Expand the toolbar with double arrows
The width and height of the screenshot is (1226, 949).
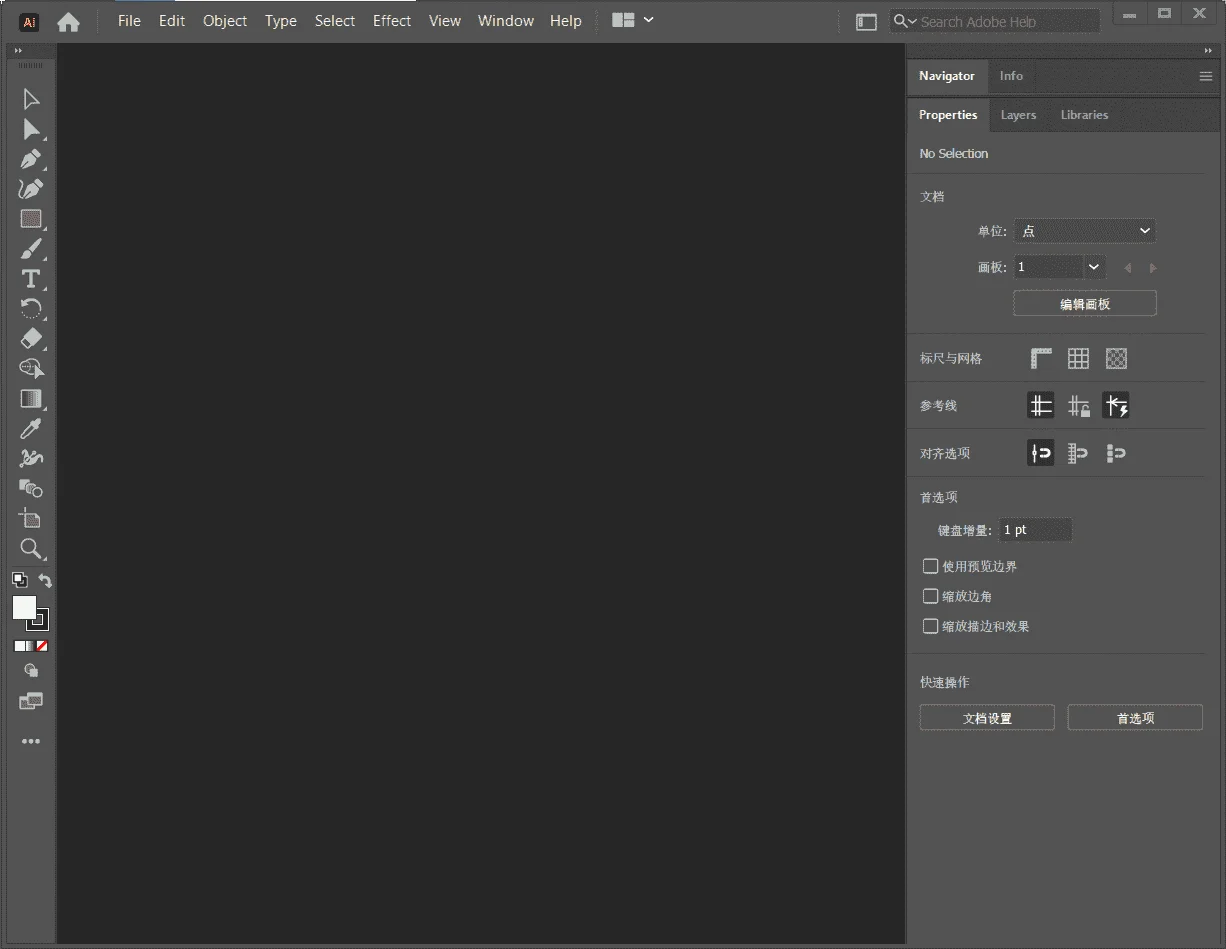(x=18, y=51)
